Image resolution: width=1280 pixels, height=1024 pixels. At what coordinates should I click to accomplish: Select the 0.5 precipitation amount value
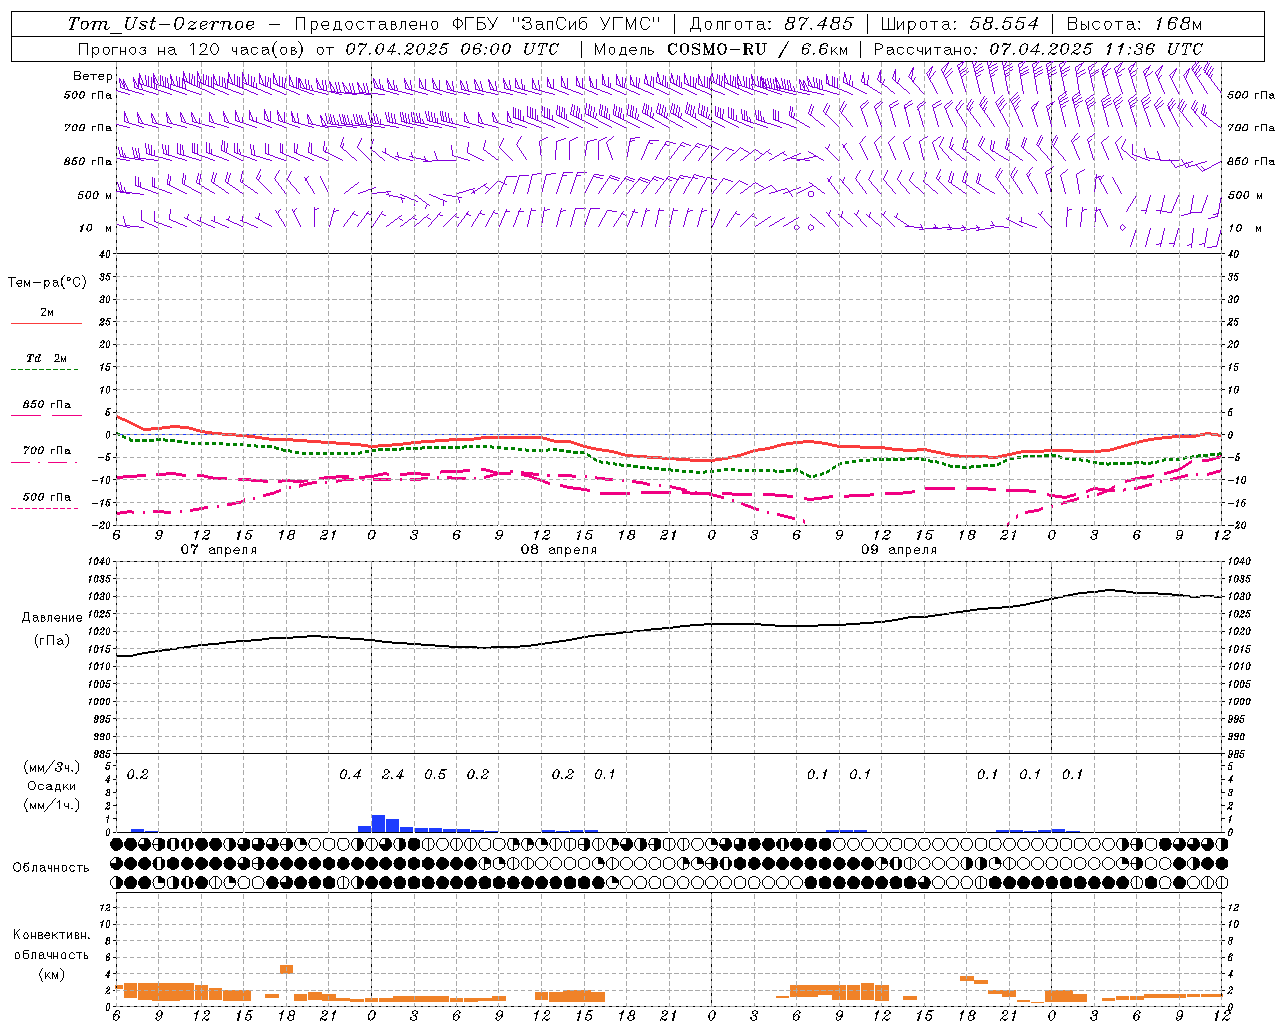click(x=435, y=775)
